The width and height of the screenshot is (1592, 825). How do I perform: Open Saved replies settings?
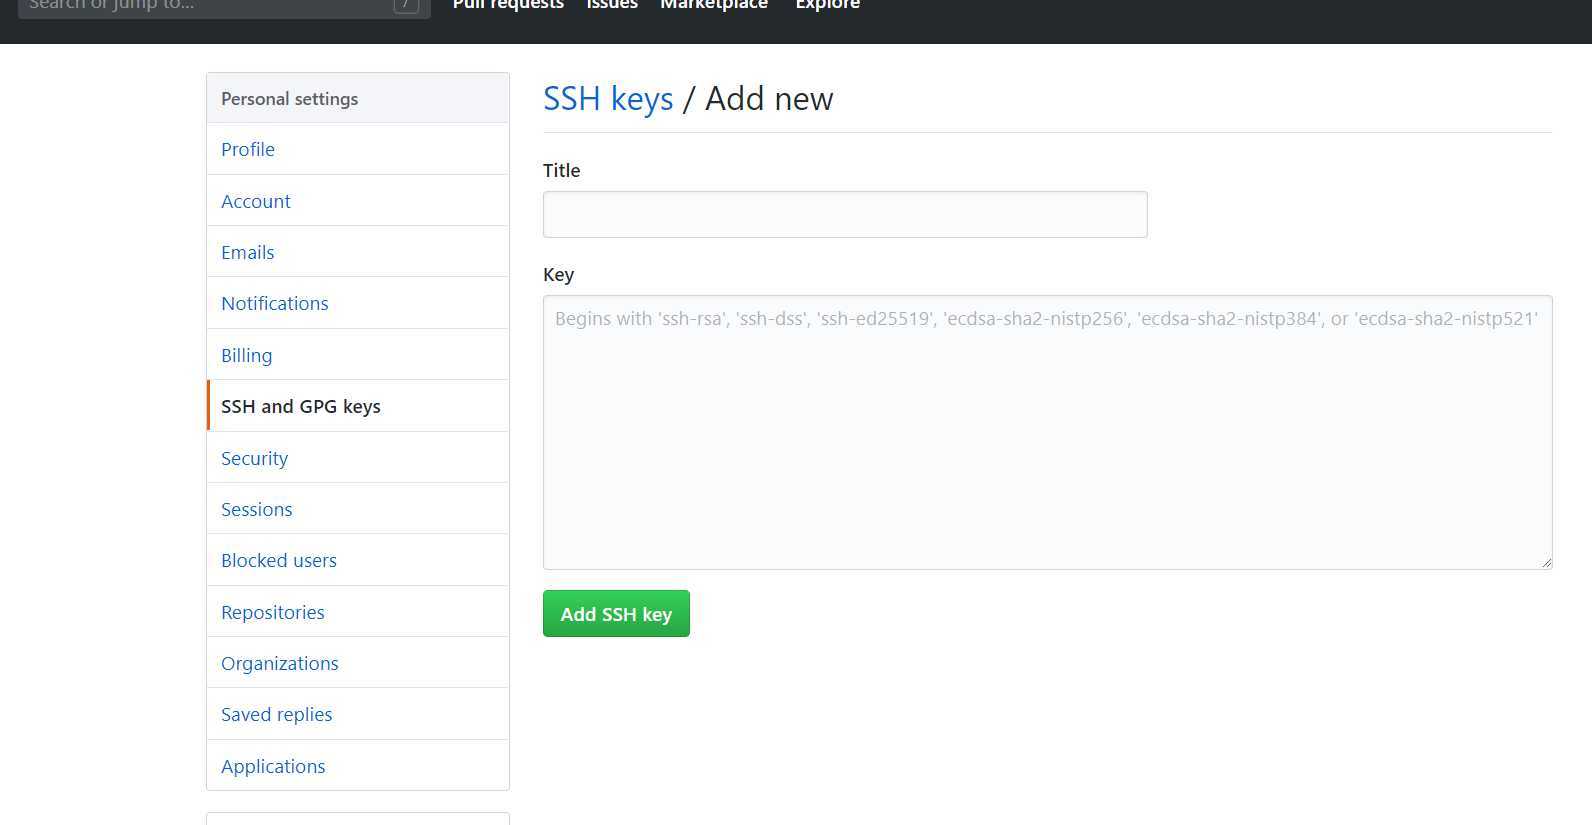click(x=357, y=714)
